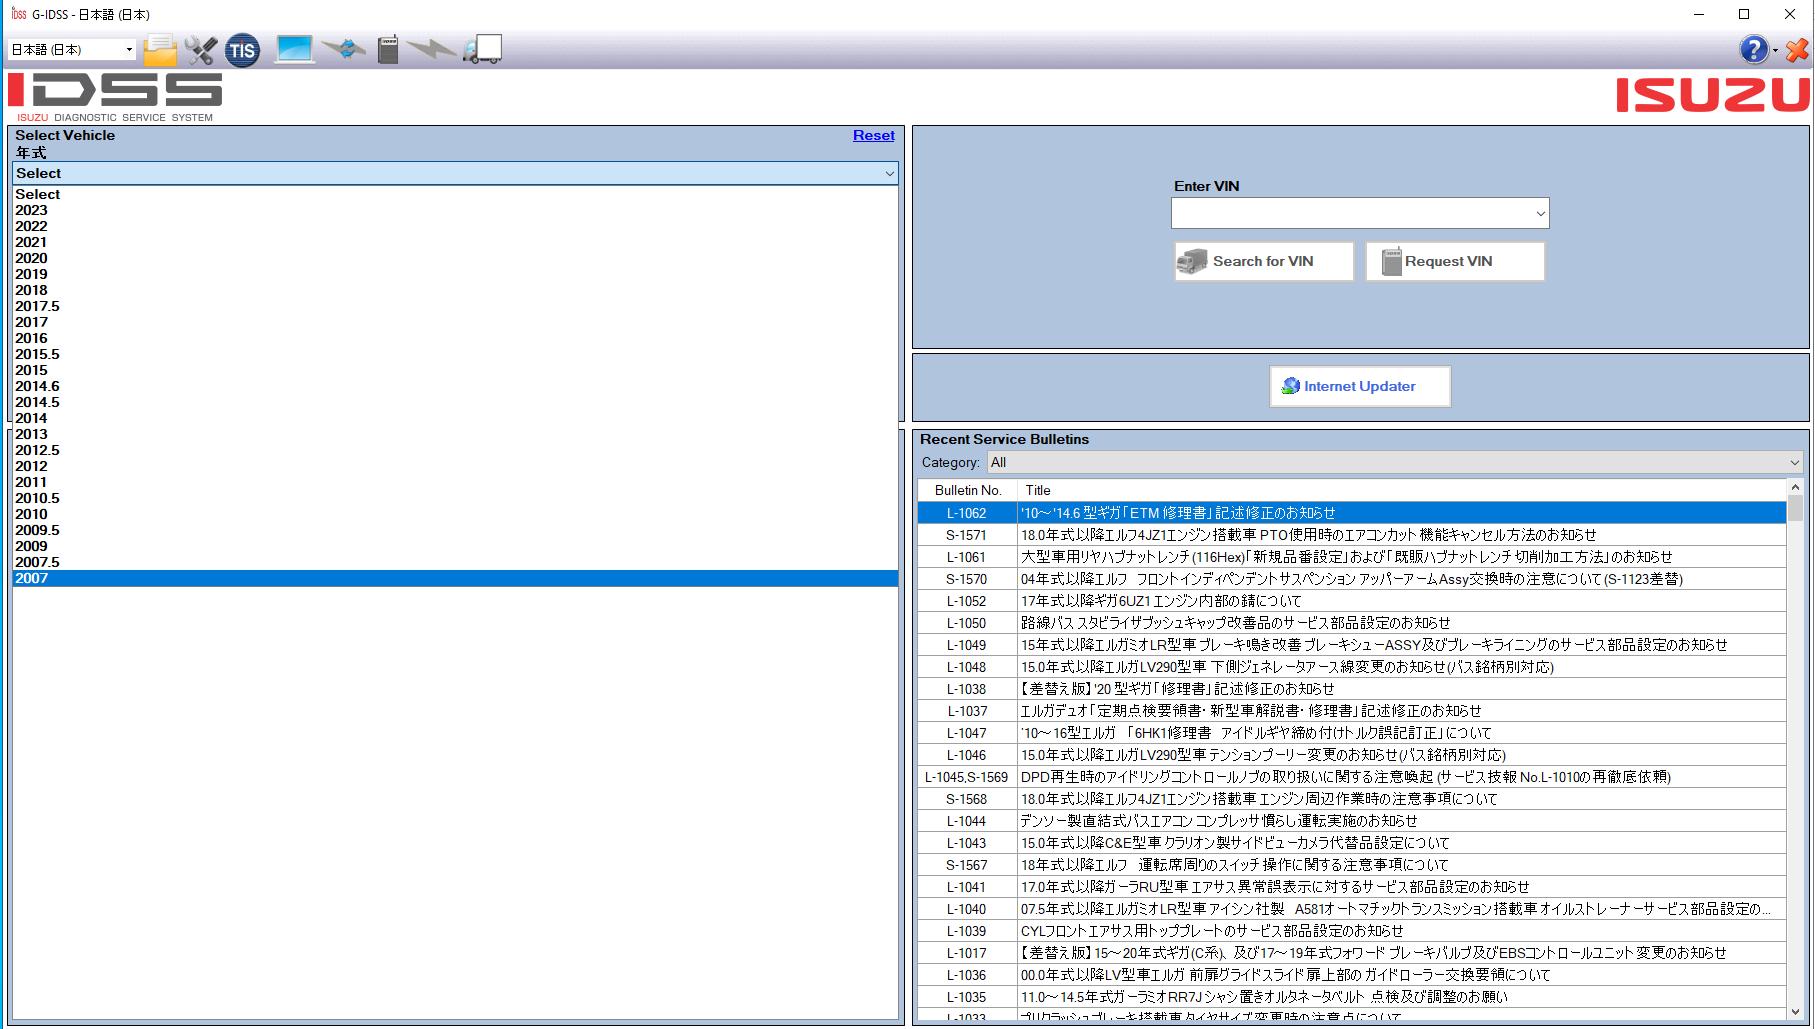Select model year 2017.5 from the list
1815x1029 pixels.
pyautogui.click(x=37, y=306)
